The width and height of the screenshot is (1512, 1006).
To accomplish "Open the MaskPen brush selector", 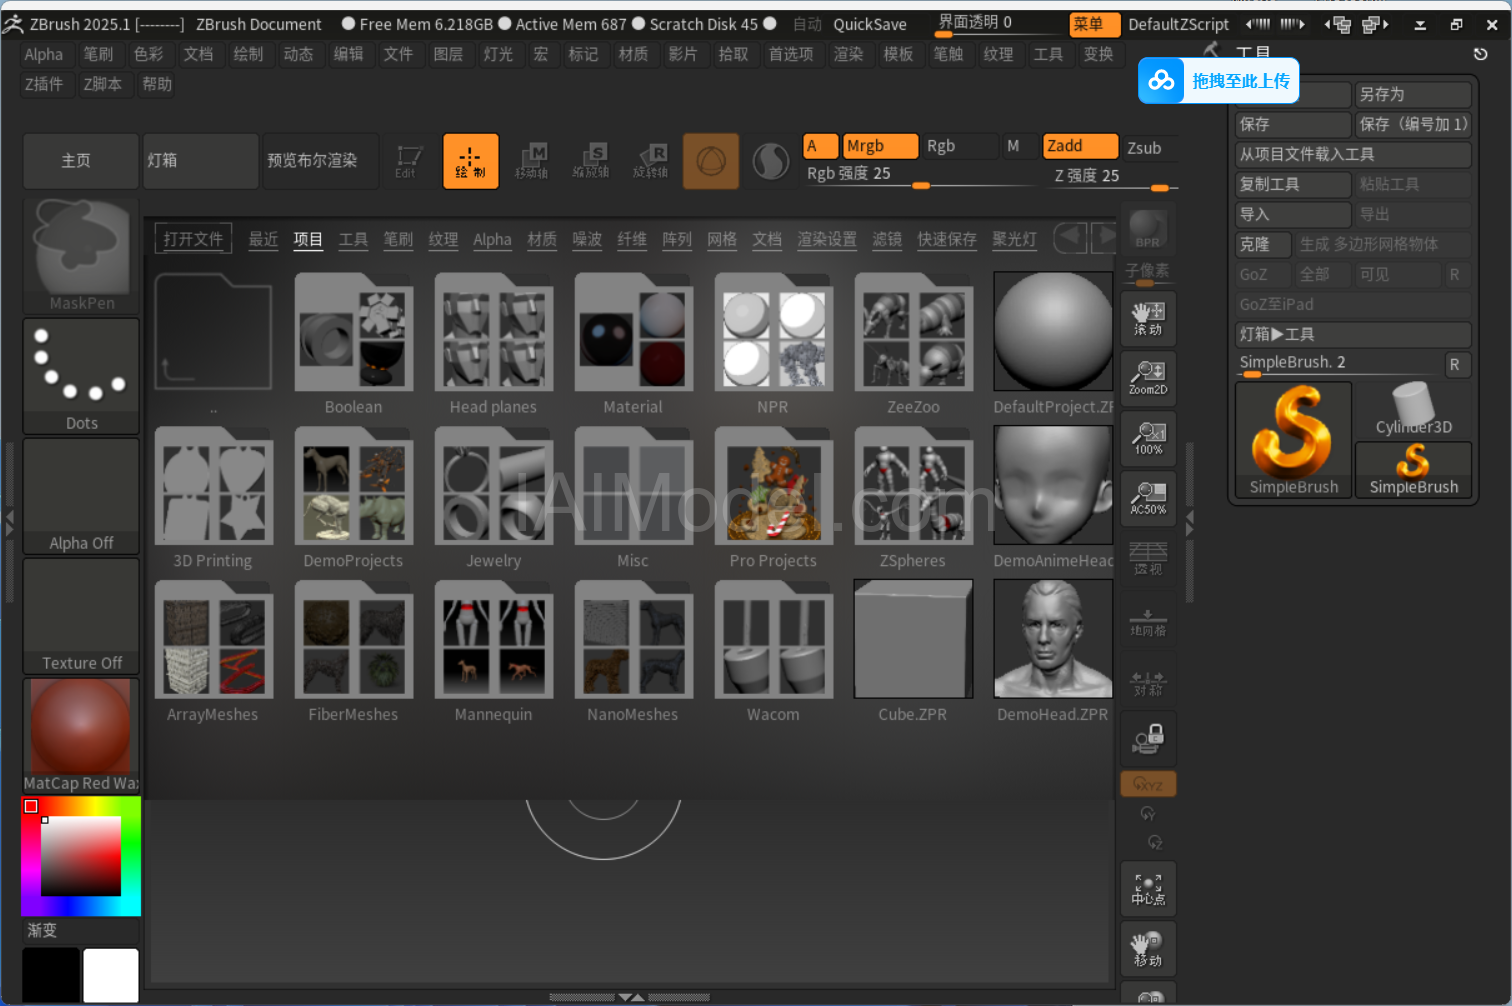I will [x=82, y=256].
